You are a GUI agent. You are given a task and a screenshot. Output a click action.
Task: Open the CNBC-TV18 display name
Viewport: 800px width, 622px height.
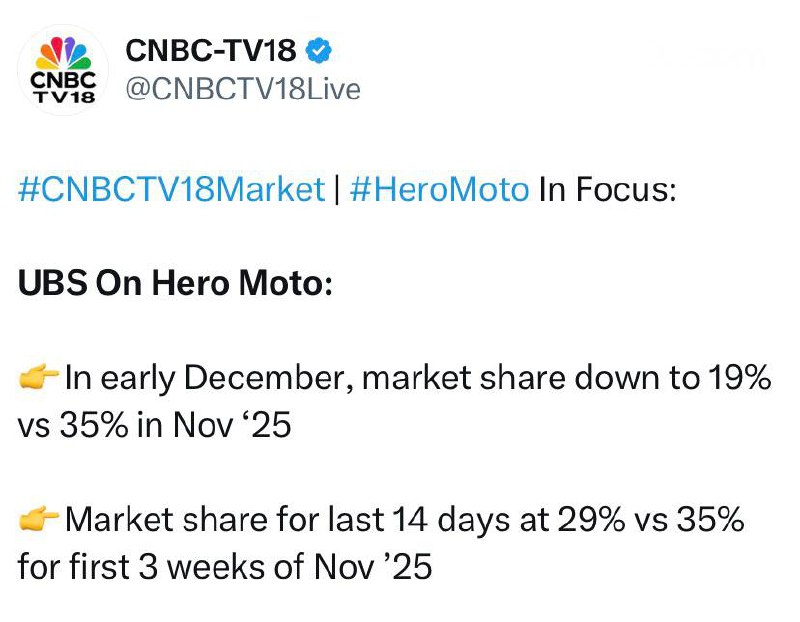tap(210, 48)
